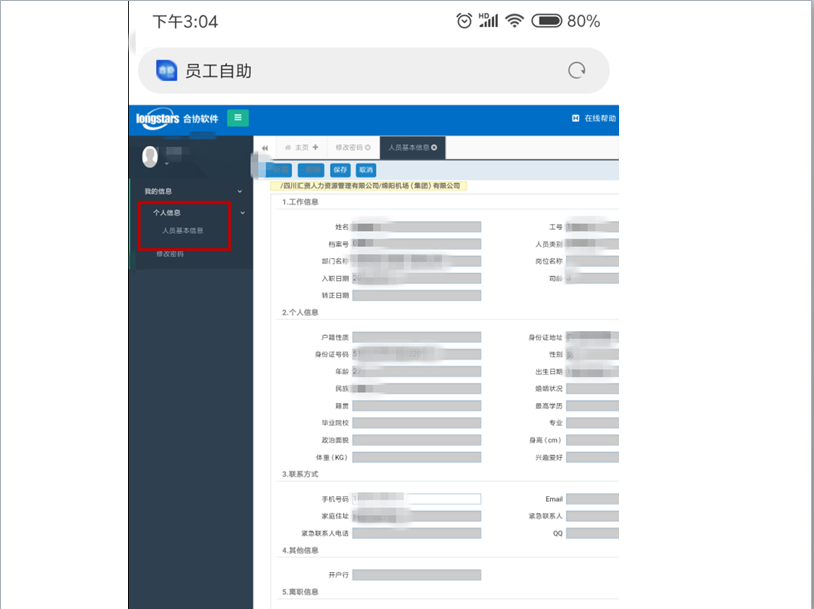The width and height of the screenshot is (814, 609).
Task: Click the 转正日期 field
Action: click(416, 295)
